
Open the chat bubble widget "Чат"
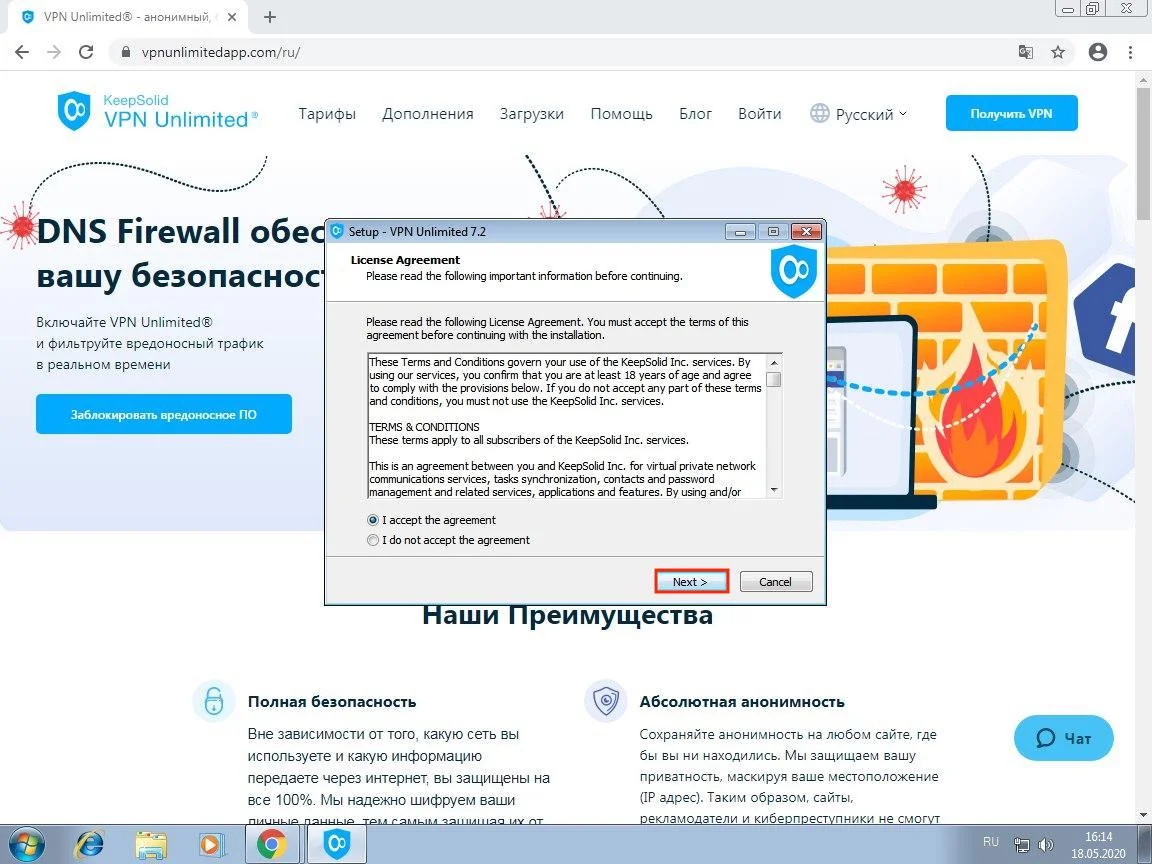1063,738
